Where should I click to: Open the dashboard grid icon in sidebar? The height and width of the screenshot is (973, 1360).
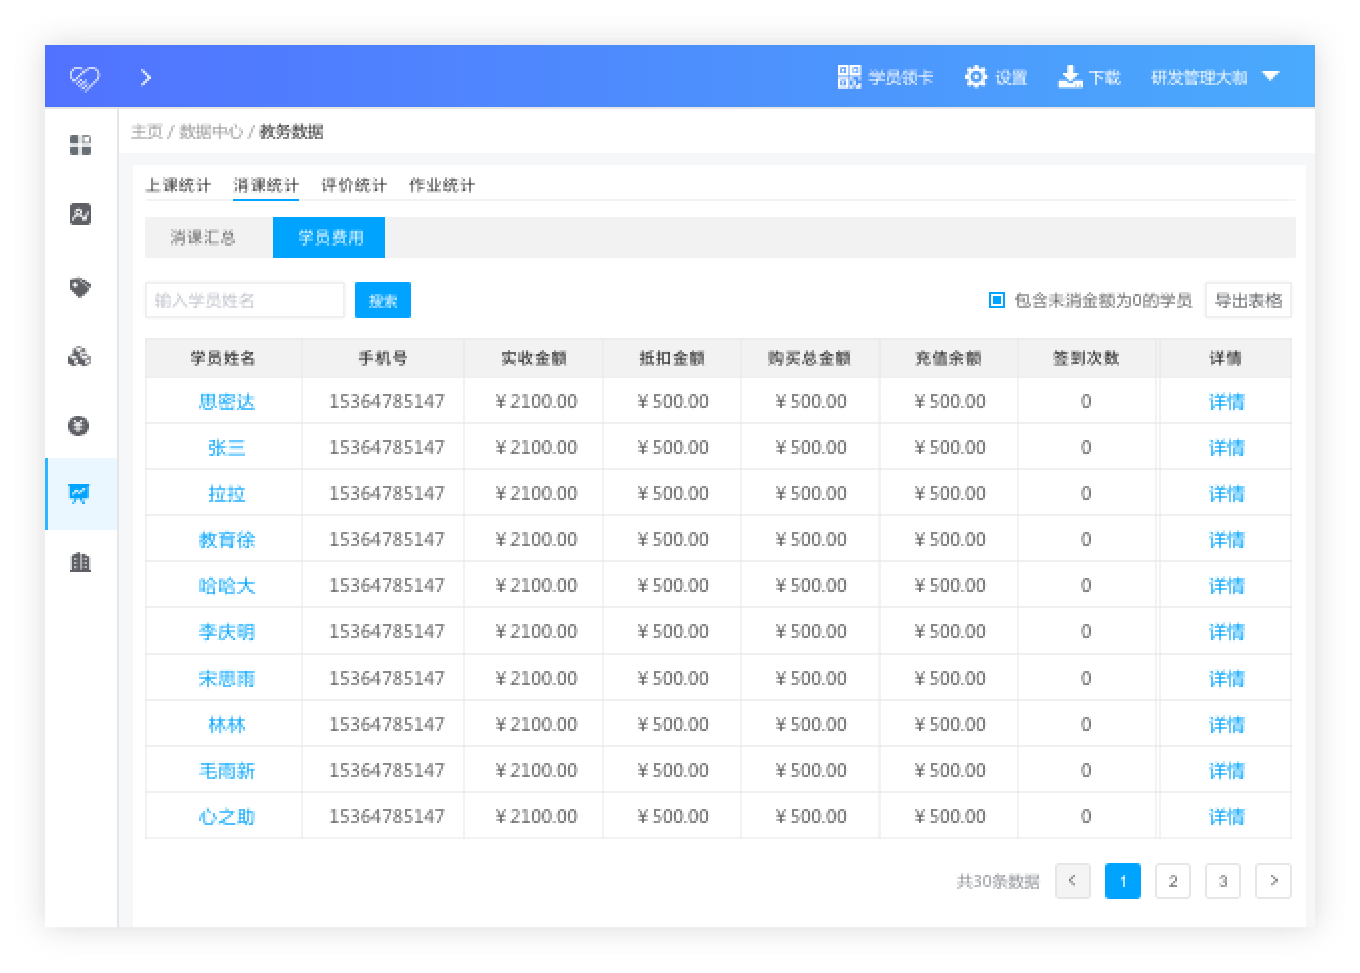point(81,145)
